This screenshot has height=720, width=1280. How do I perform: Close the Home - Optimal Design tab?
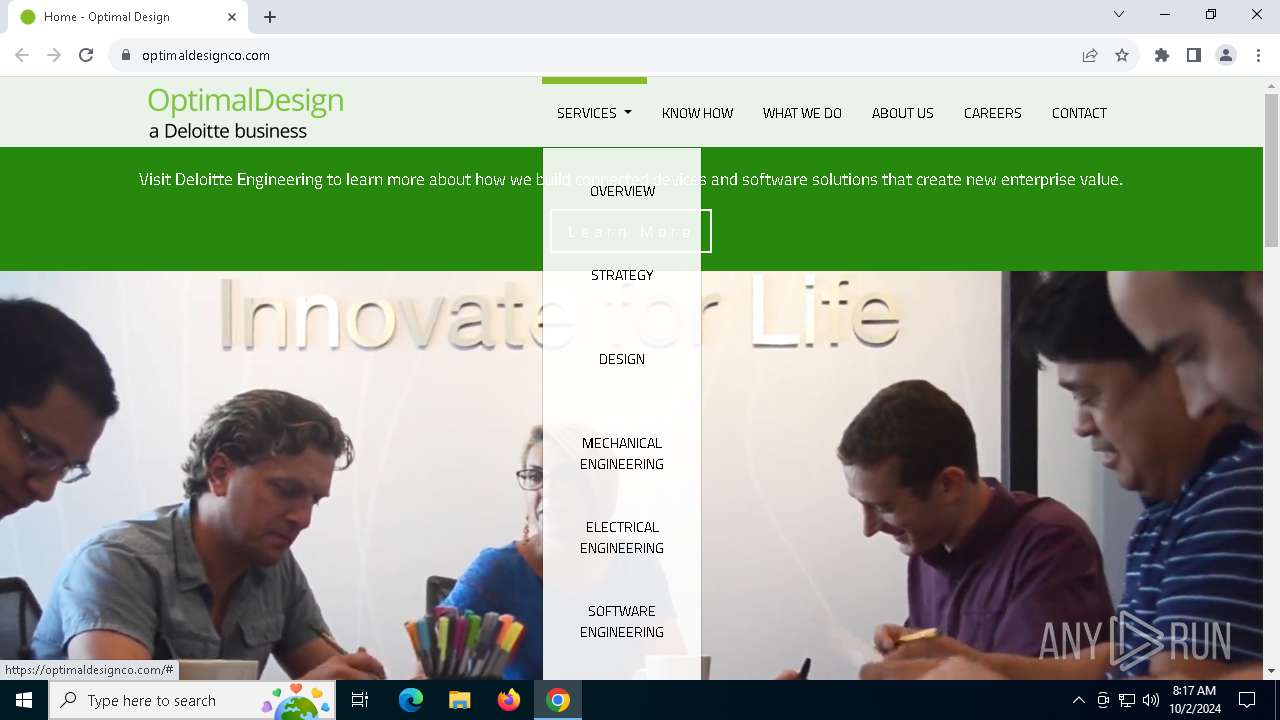point(232,17)
